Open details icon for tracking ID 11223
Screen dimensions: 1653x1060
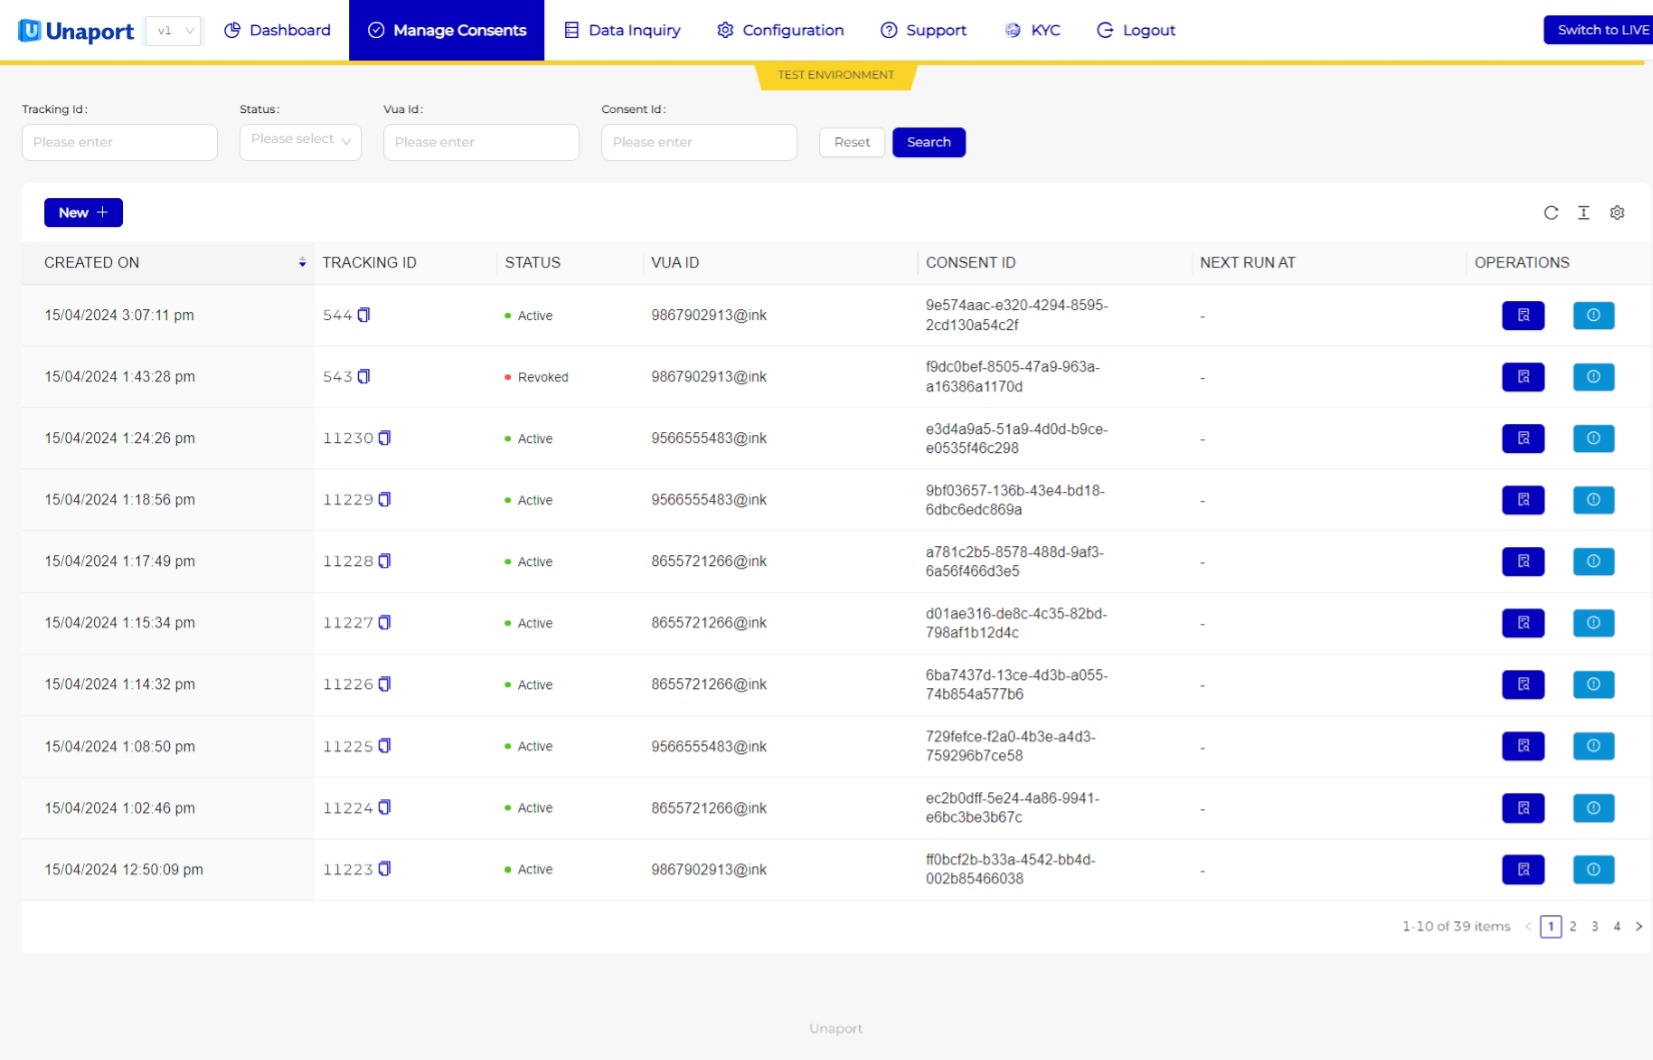tap(1523, 870)
